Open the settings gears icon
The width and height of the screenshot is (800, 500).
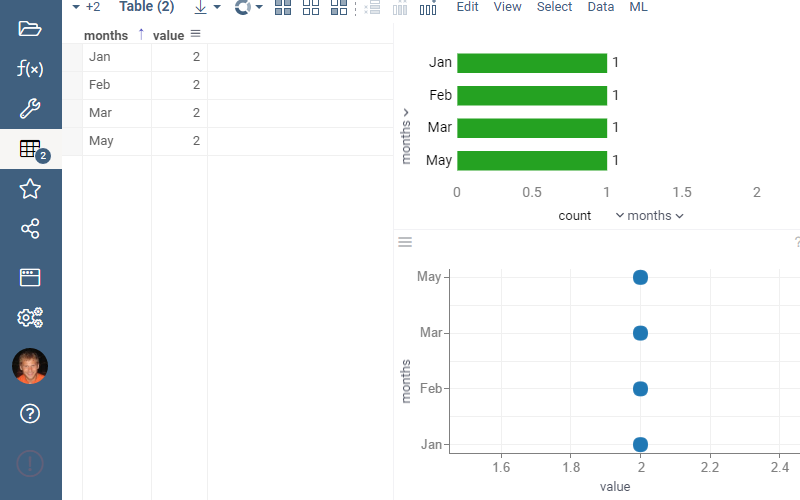[x=30, y=318]
